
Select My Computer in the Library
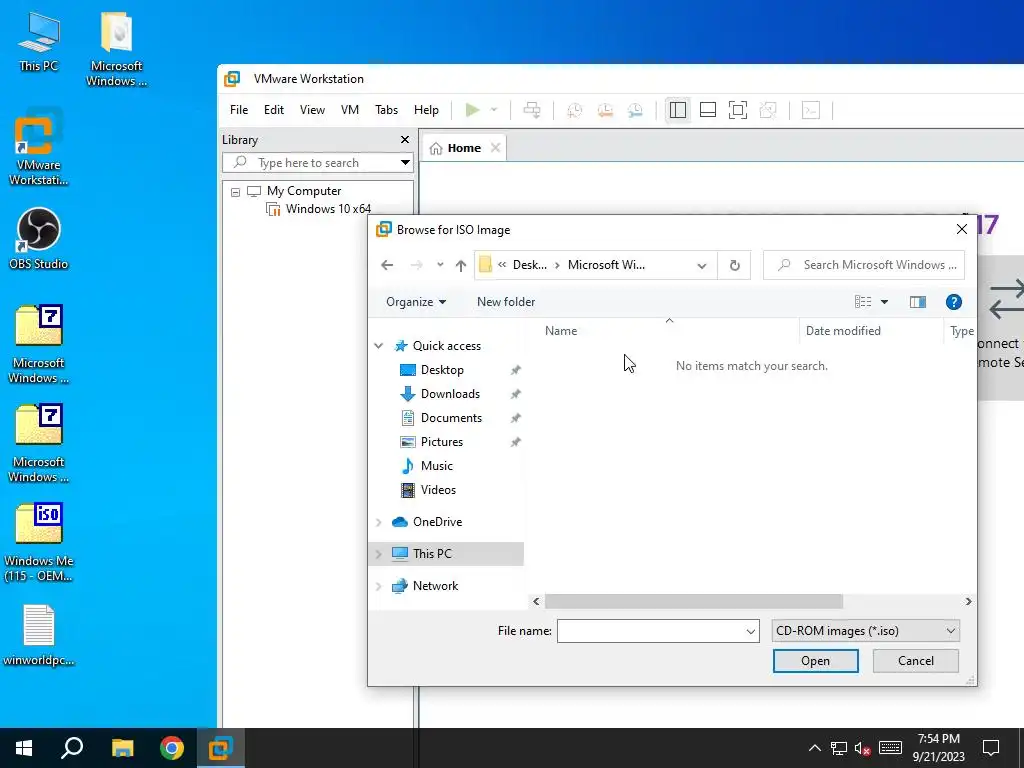294,191
